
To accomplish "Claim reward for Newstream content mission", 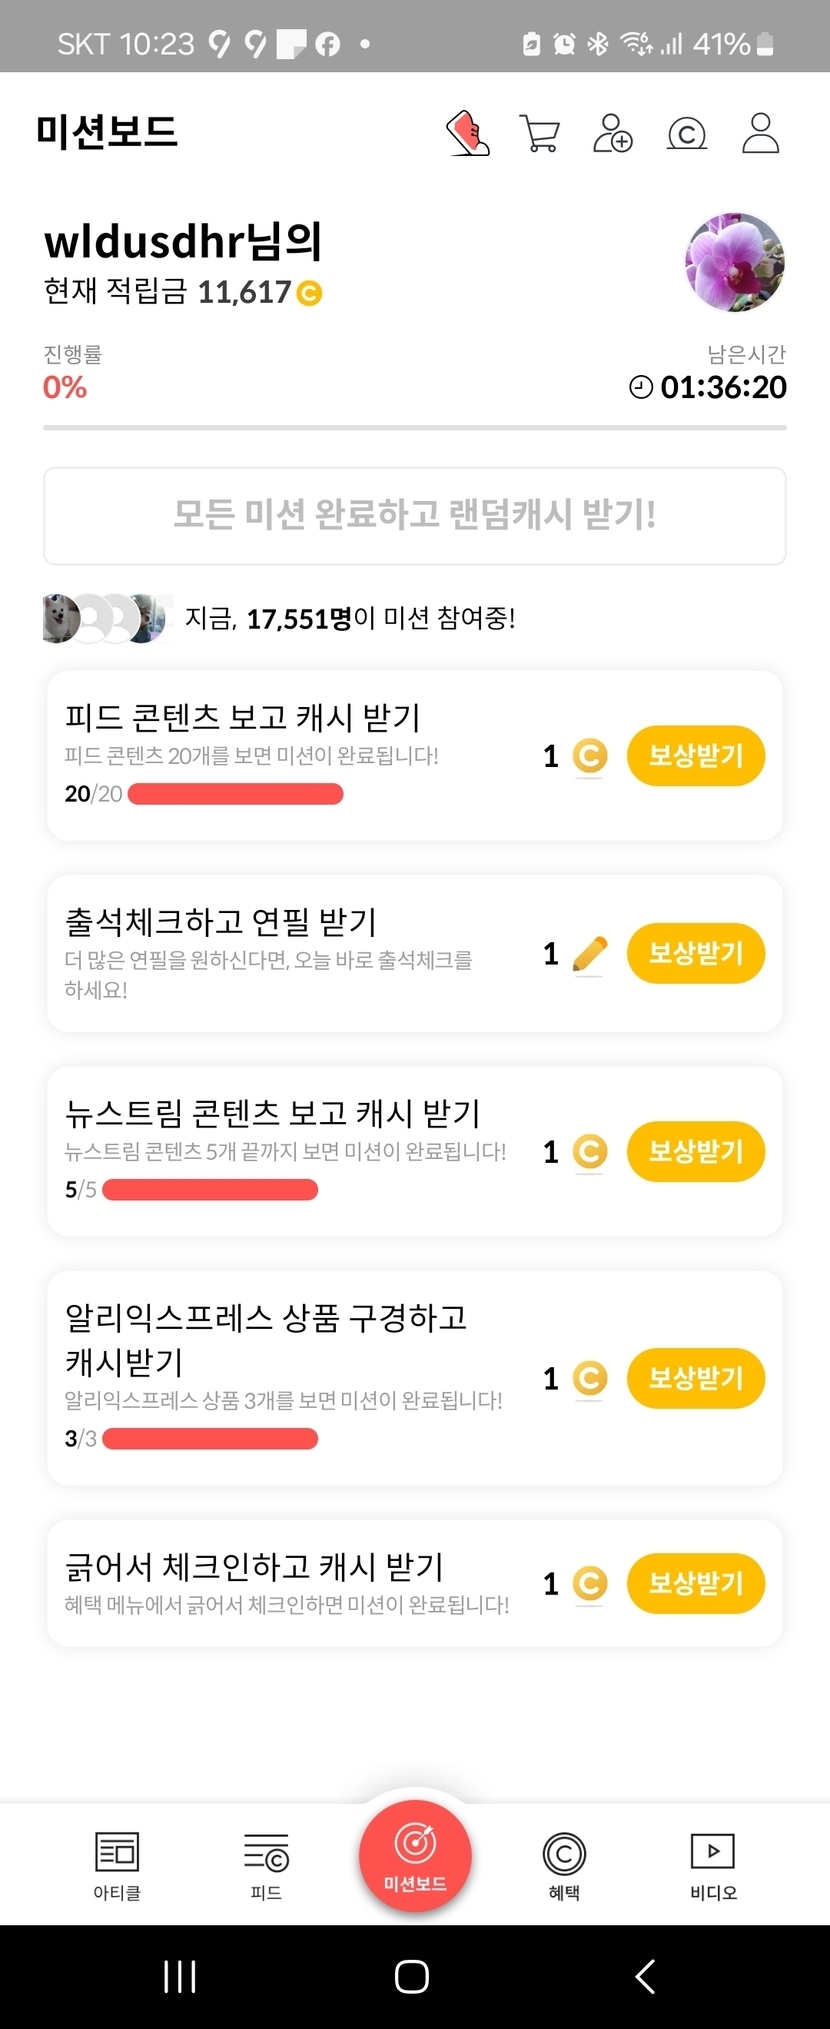I will (x=696, y=1151).
